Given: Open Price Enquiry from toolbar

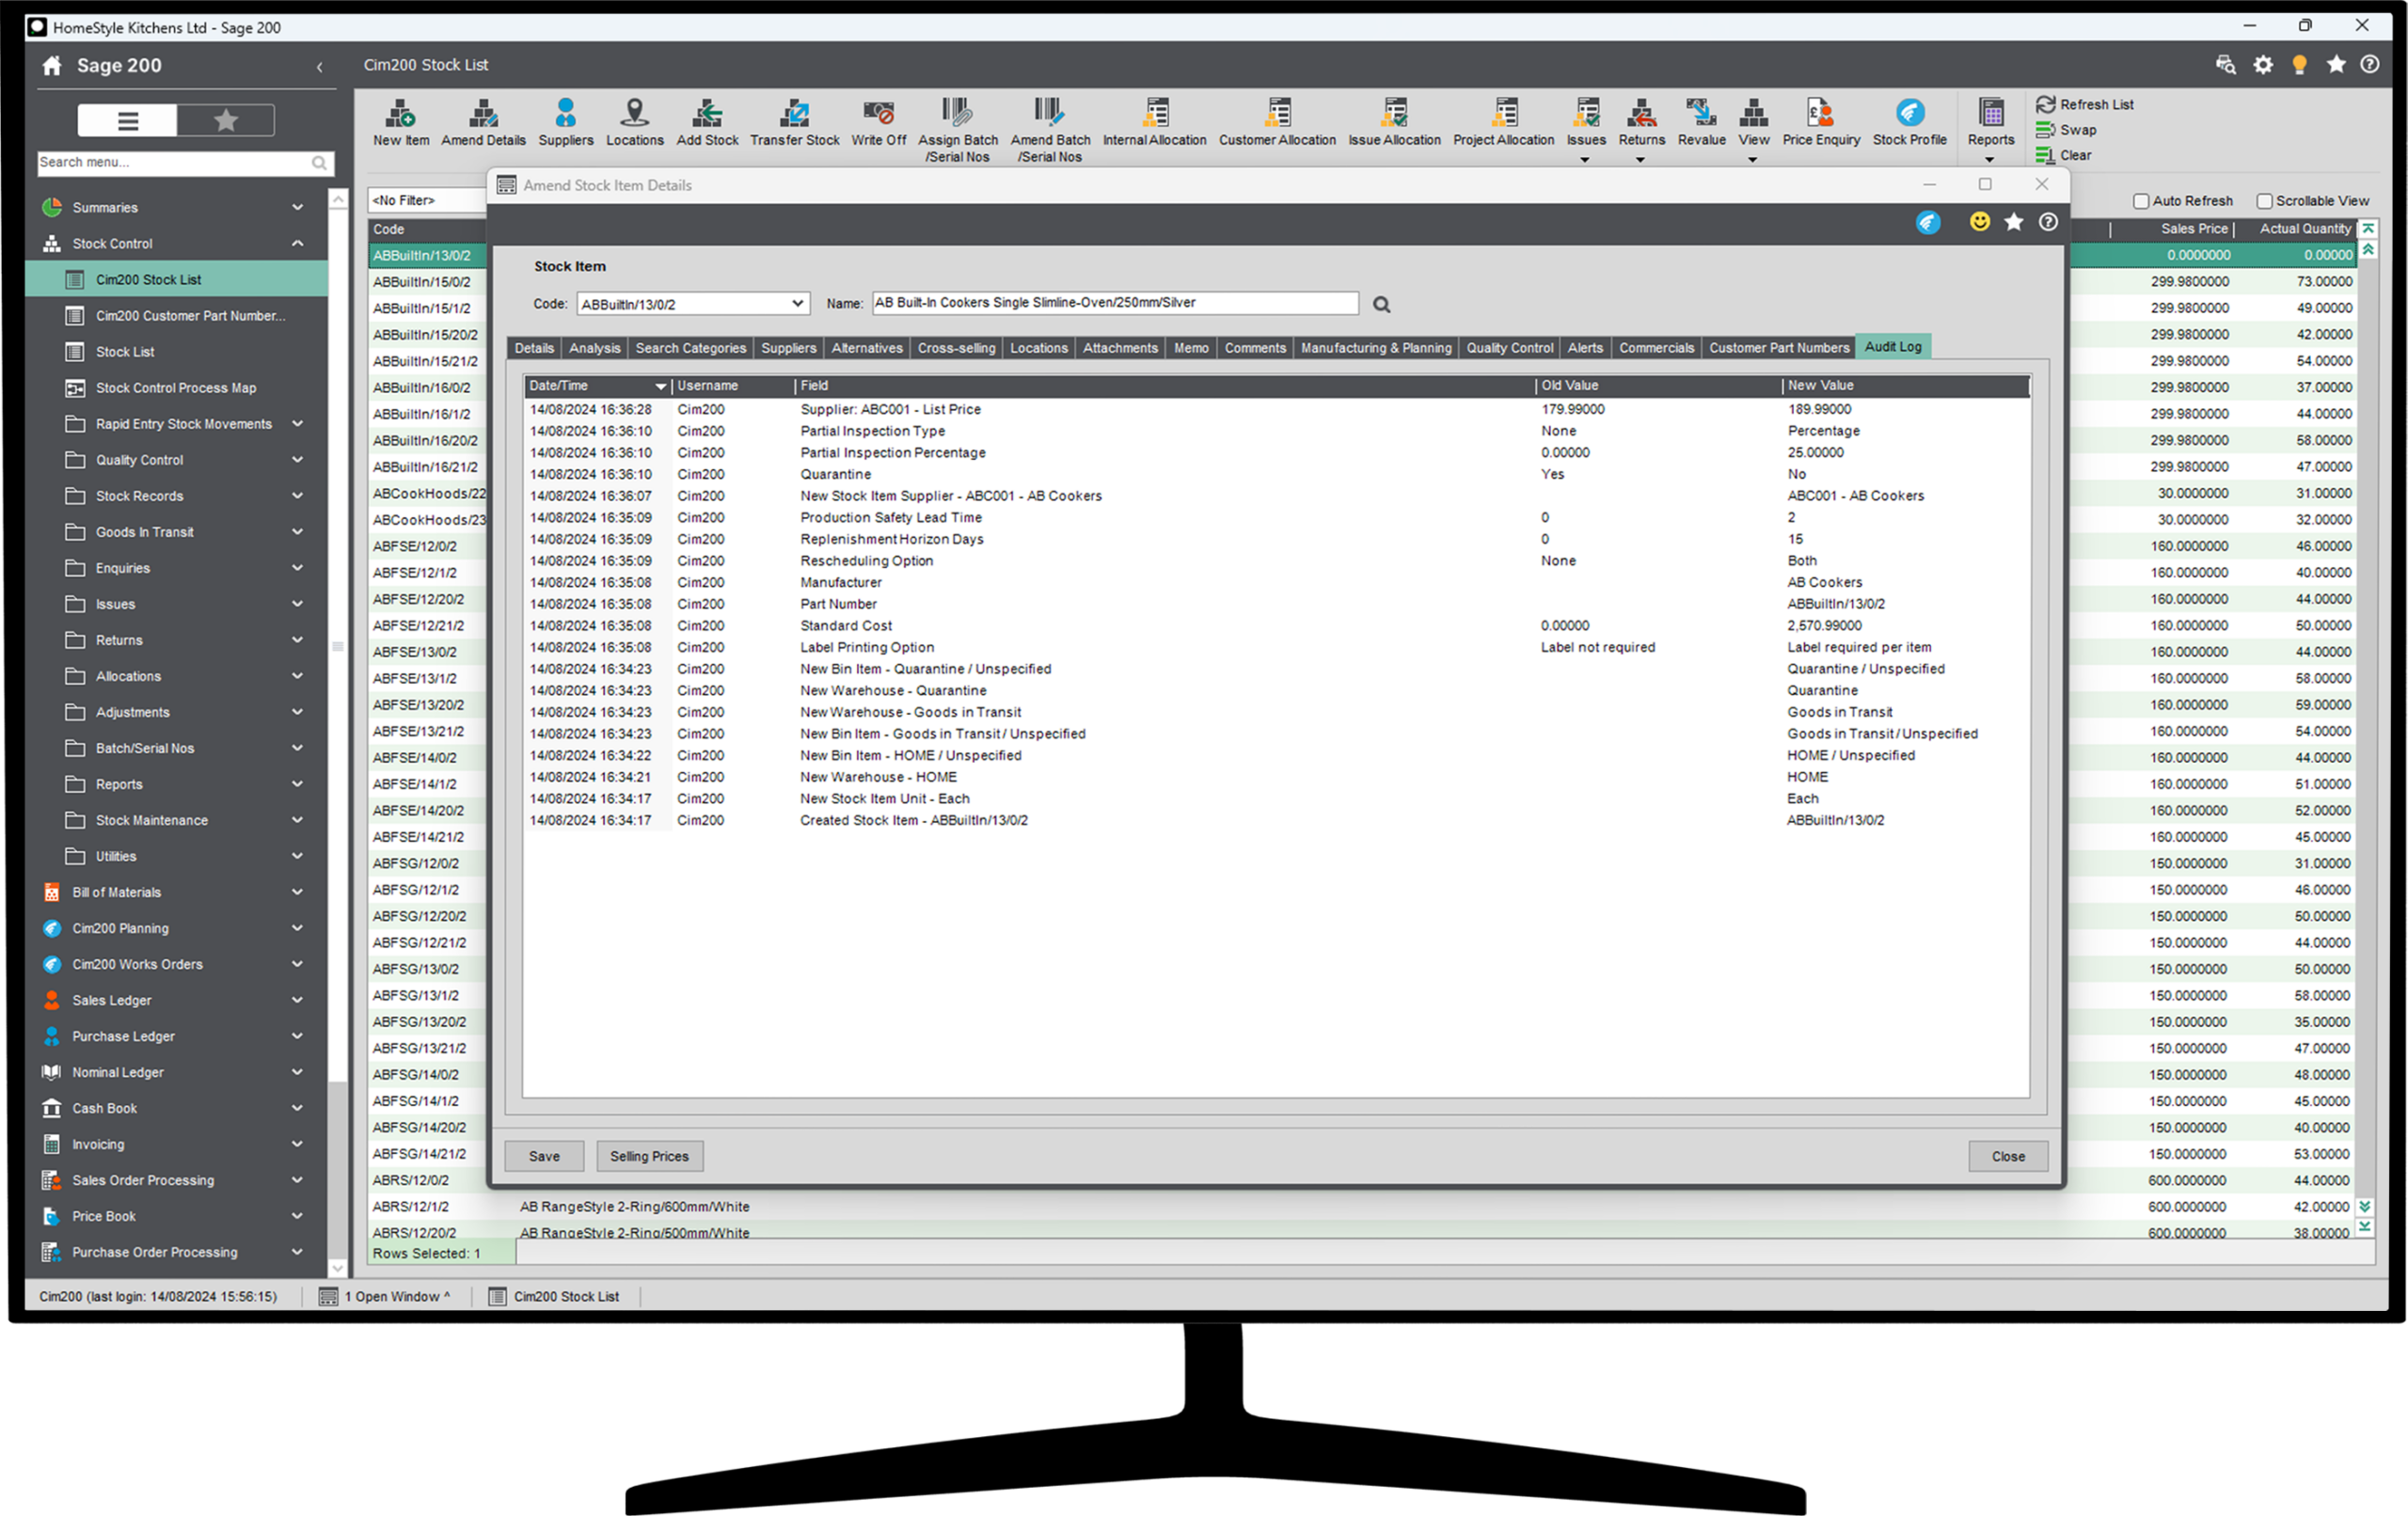Looking at the screenshot, I should pyautogui.click(x=1820, y=113).
